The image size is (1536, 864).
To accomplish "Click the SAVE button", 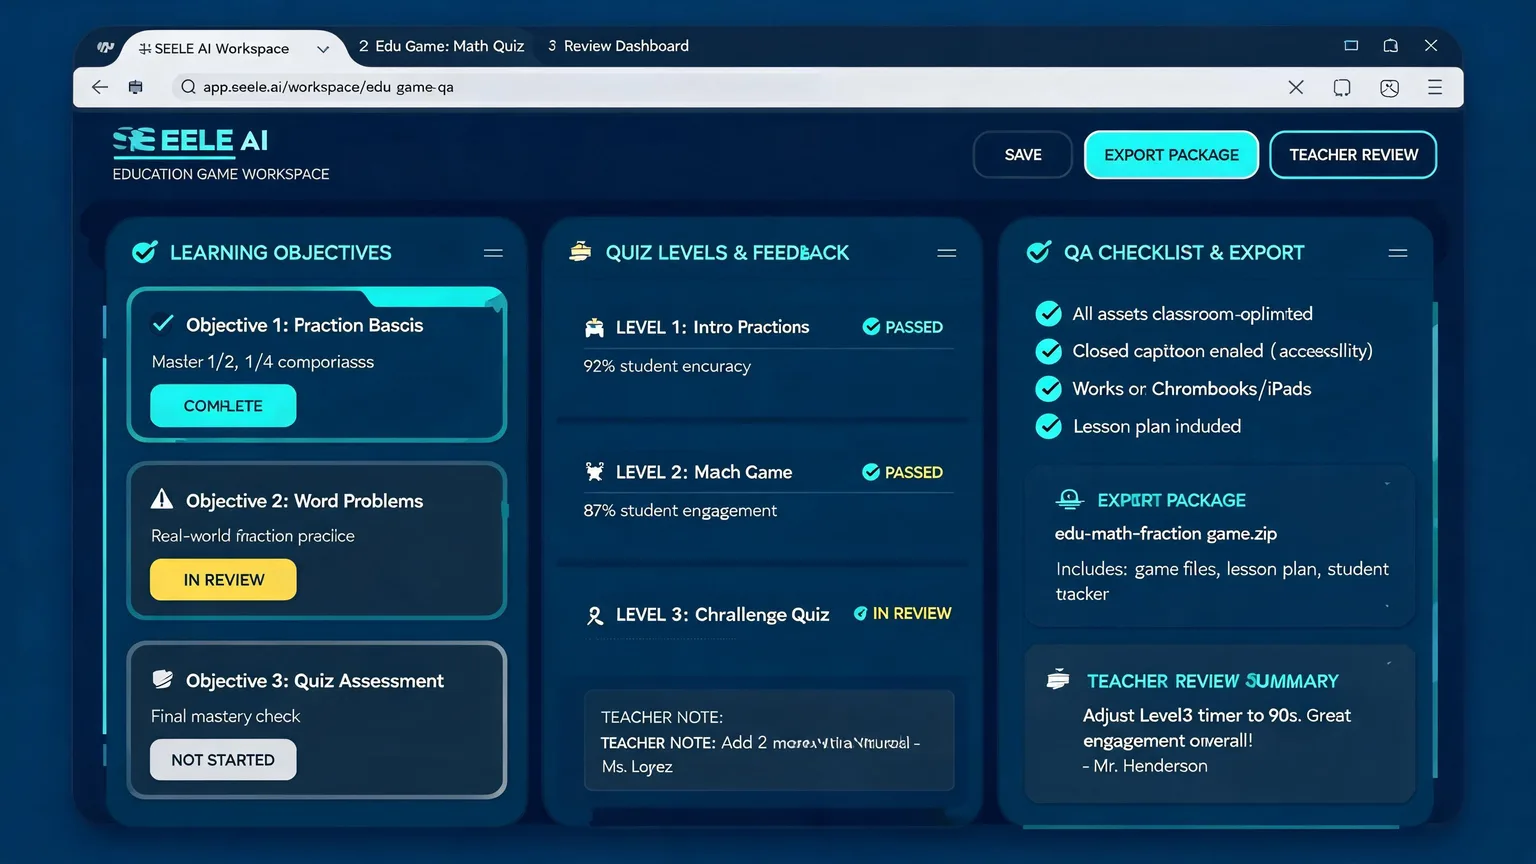I will [x=1023, y=155].
